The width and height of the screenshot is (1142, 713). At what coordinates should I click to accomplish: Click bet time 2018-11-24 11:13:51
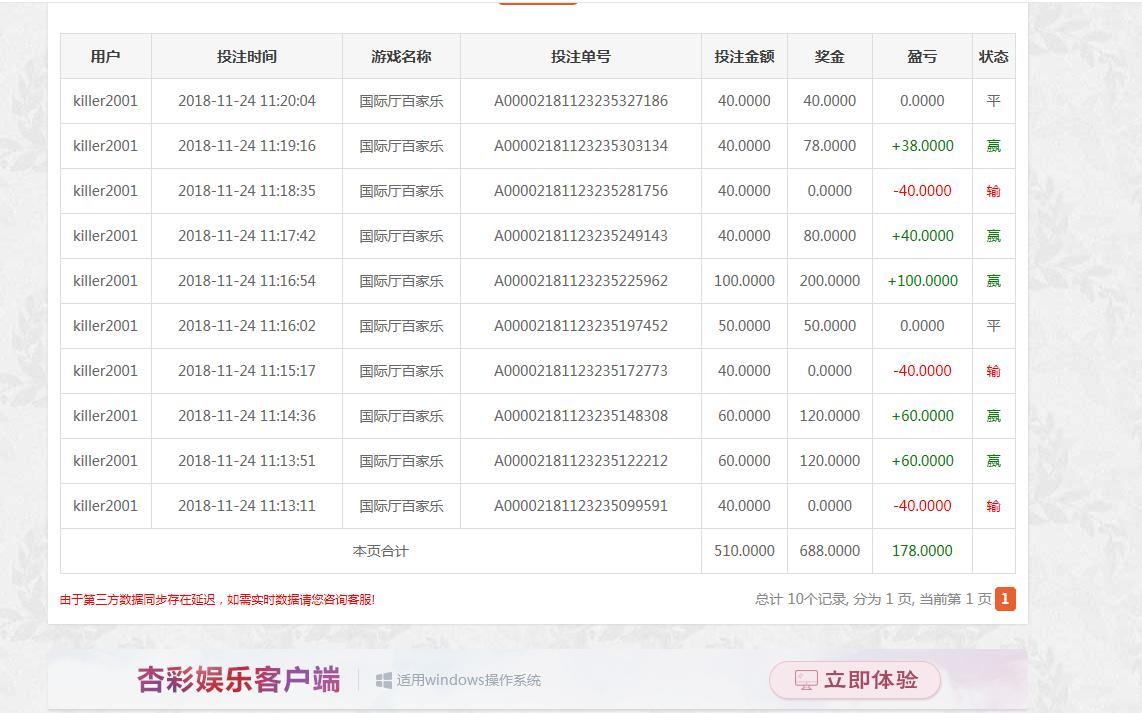247,461
